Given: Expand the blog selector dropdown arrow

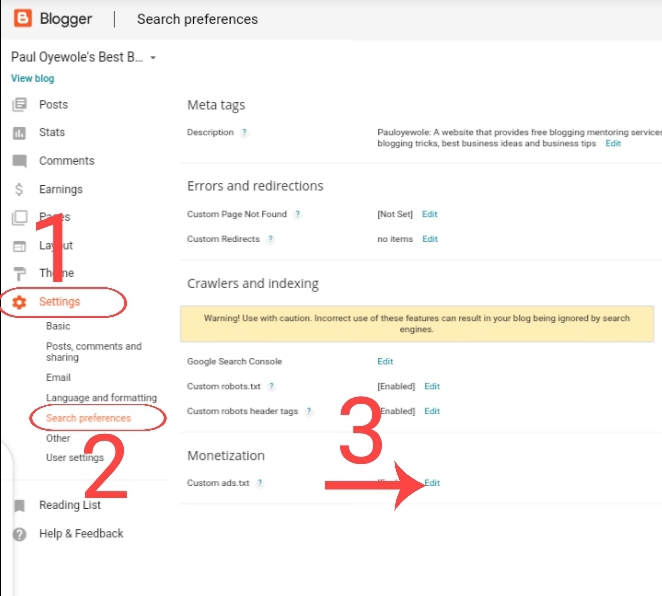Looking at the screenshot, I should (x=153, y=57).
